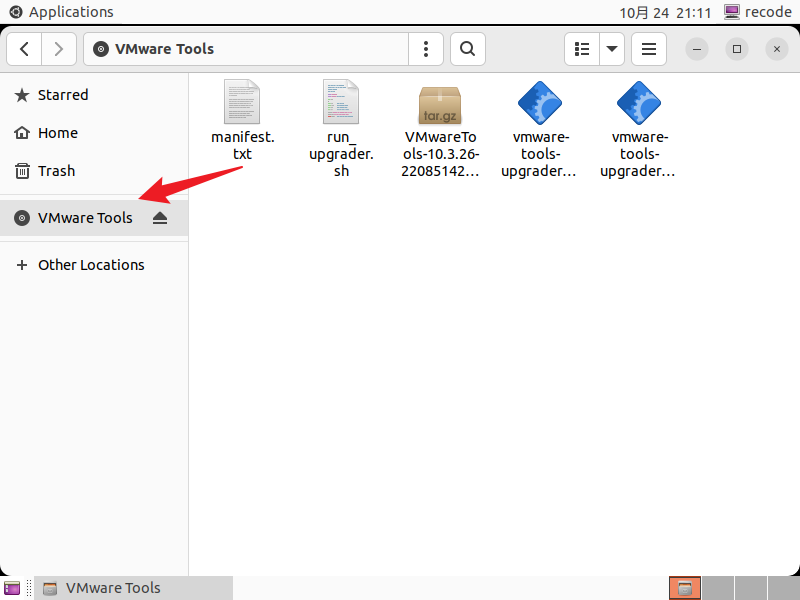The image size is (800, 600).
Task: Open Starred files in the sidebar
Action: point(62,95)
